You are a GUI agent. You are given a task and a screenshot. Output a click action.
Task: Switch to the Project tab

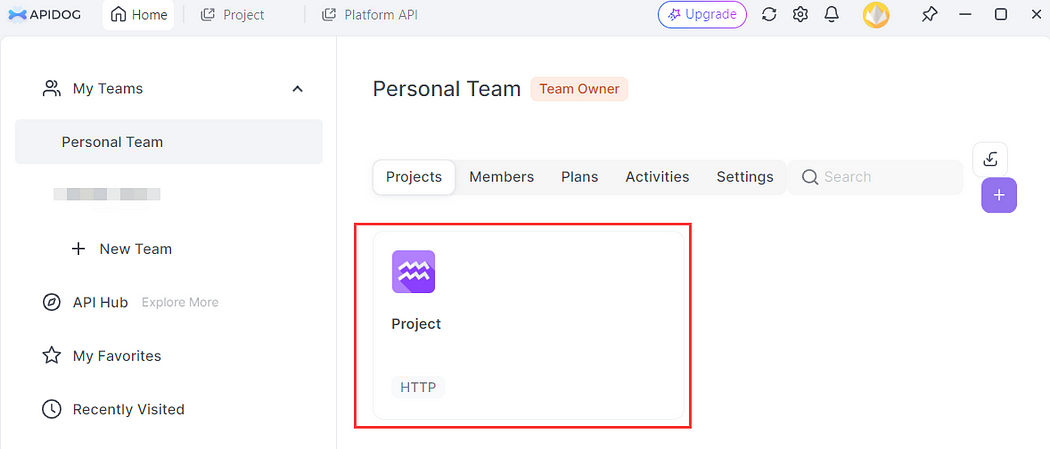click(x=232, y=15)
